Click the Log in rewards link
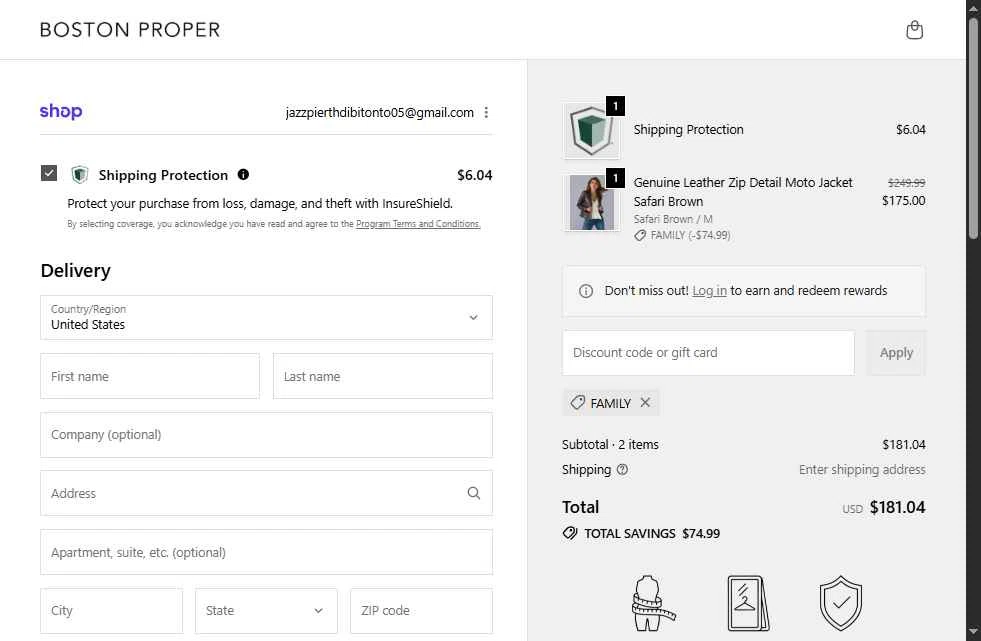This screenshot has width=981, height=641. coord(709,291)
